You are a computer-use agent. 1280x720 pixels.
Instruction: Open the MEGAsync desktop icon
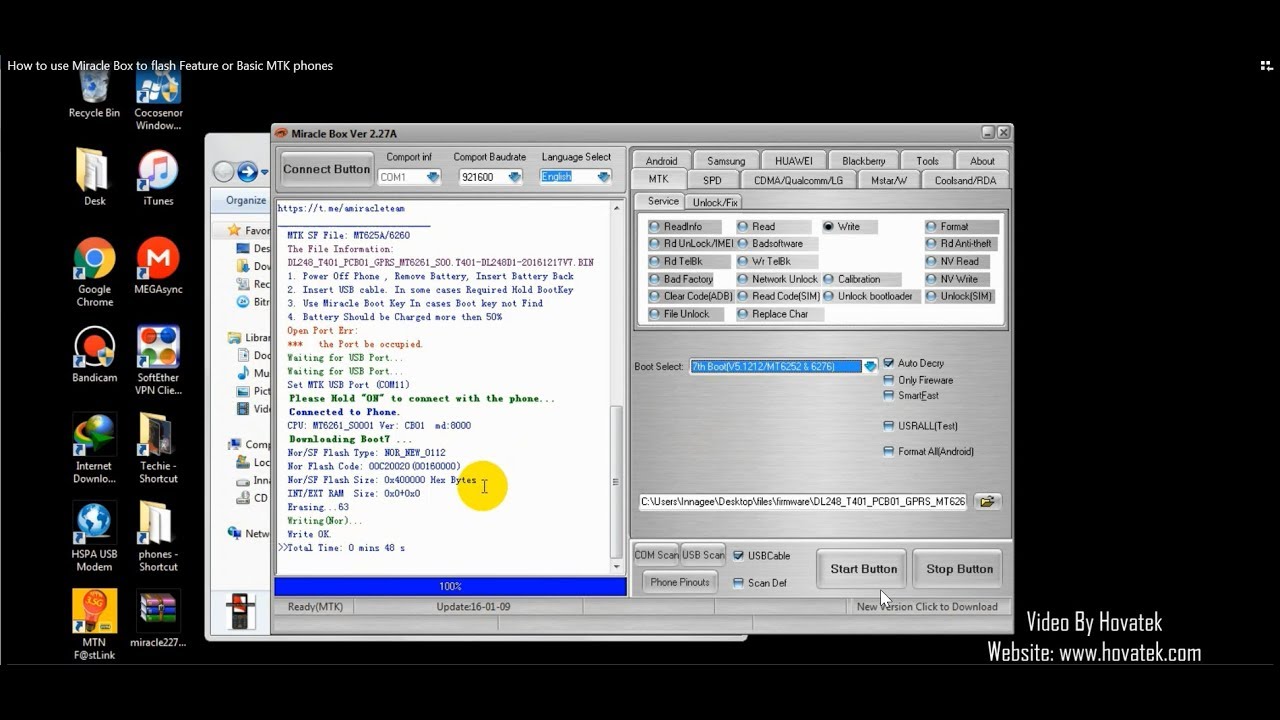[x=158, y=265]
